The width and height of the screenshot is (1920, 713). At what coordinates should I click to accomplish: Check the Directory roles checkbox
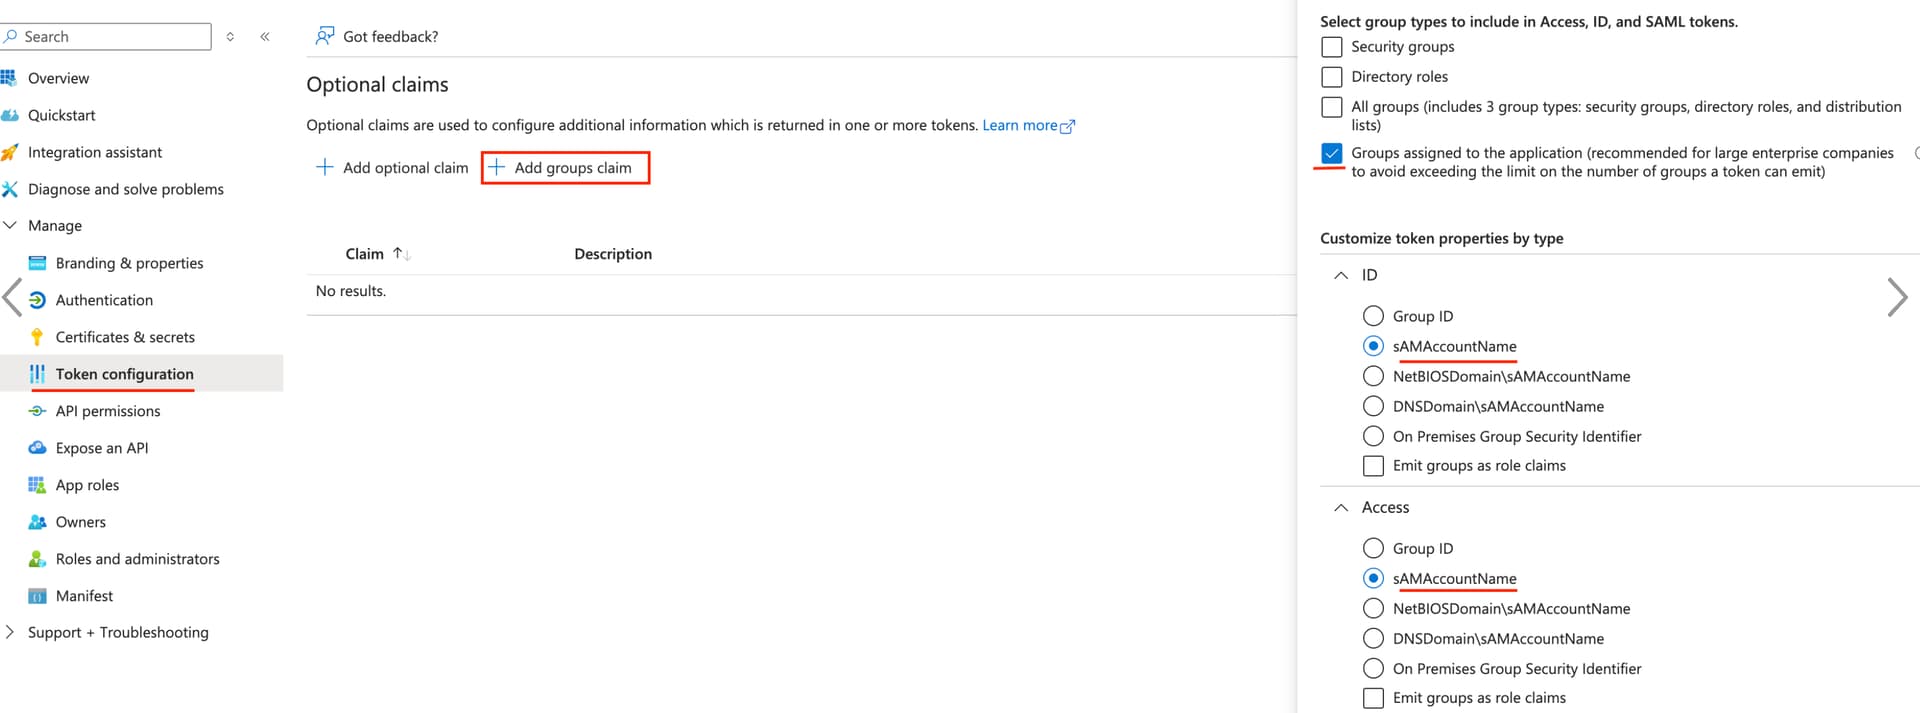[1332, 77]
